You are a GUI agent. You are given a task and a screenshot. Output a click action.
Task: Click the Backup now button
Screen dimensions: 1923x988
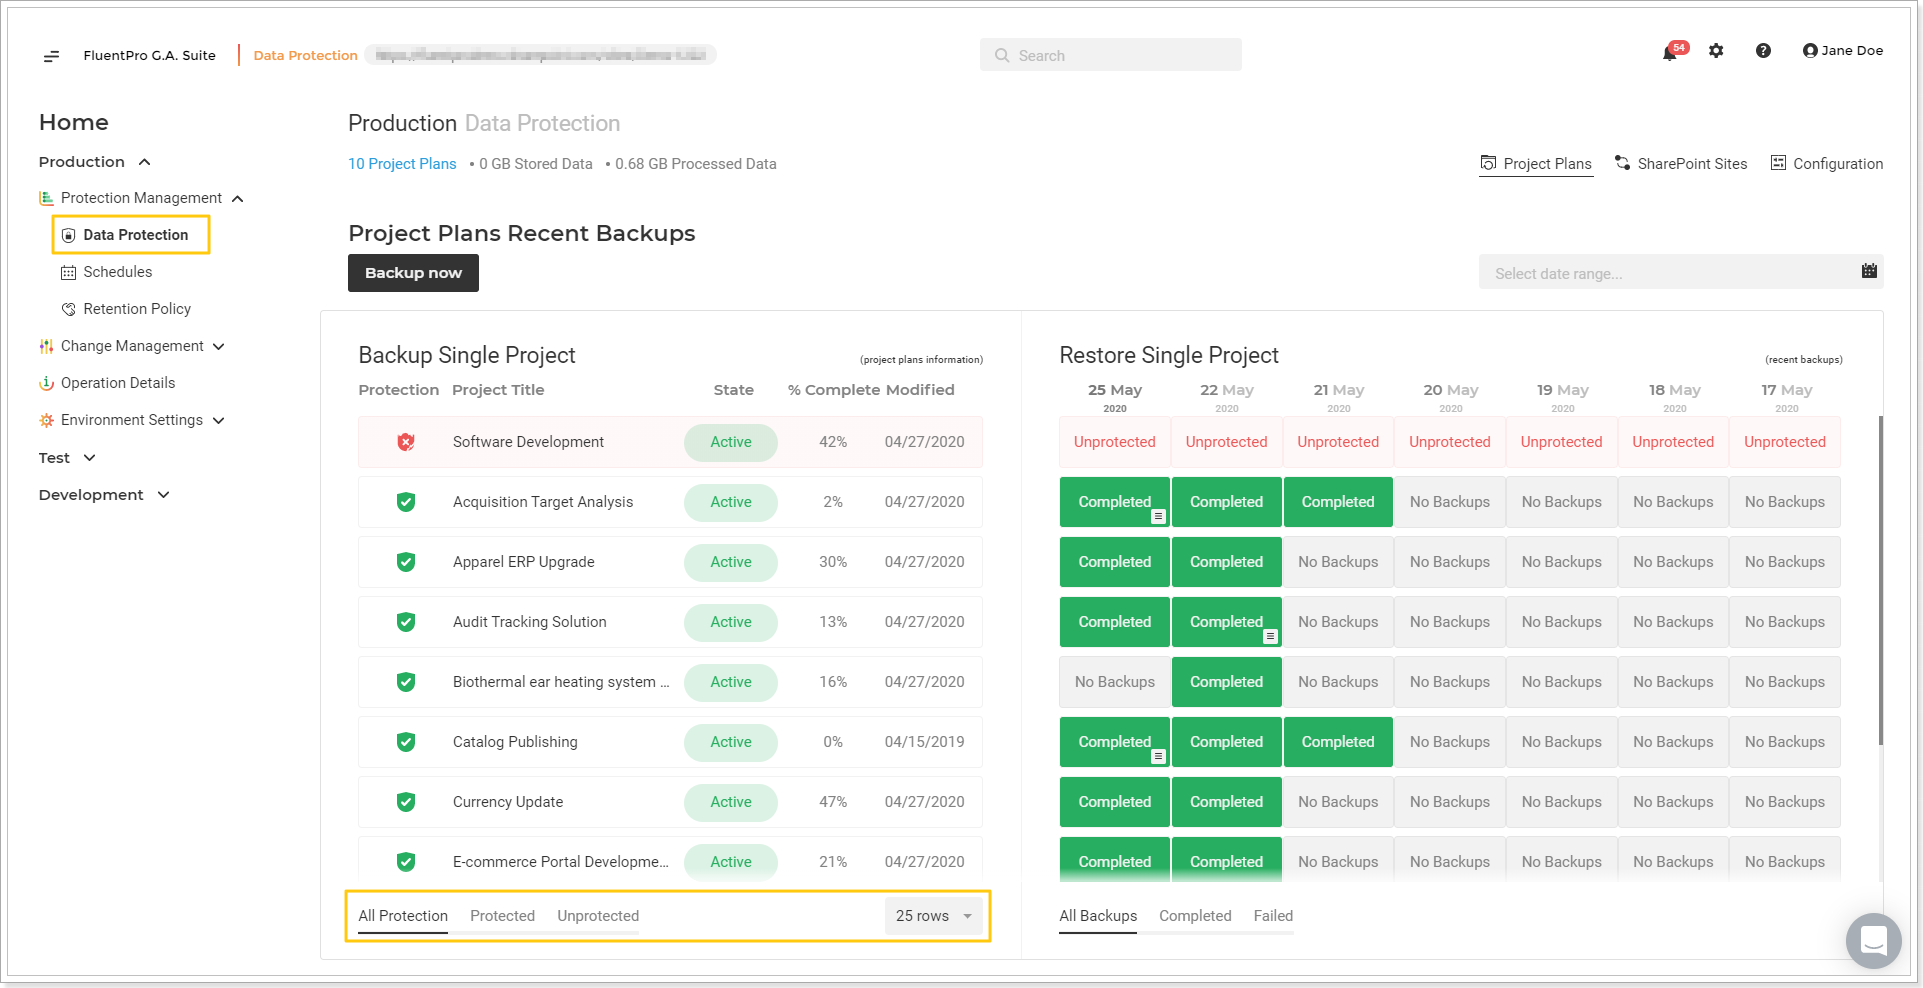pos(413,273)
